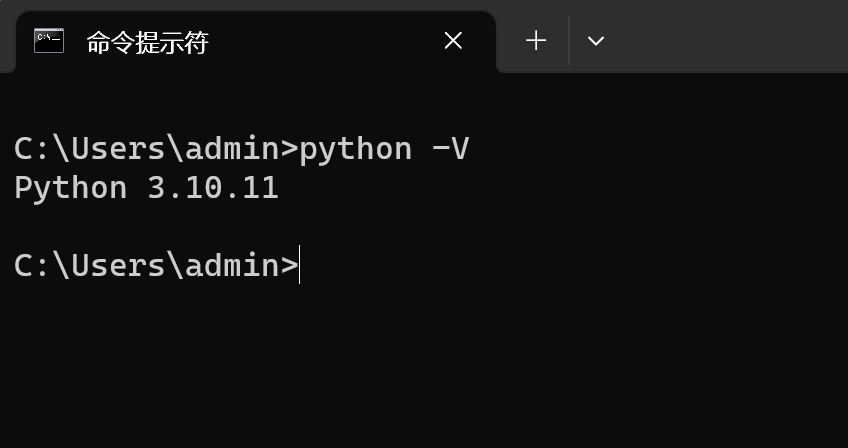Click C: drive letter in the last prompt
The width and height of the screenshot is (848, 448).
[26, 266]
